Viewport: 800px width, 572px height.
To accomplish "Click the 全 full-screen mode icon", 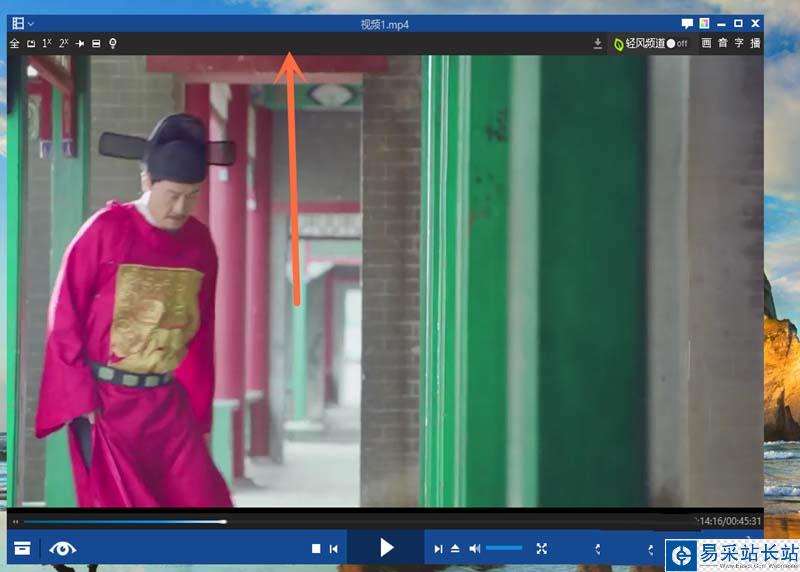I will [x=15, y=44].
